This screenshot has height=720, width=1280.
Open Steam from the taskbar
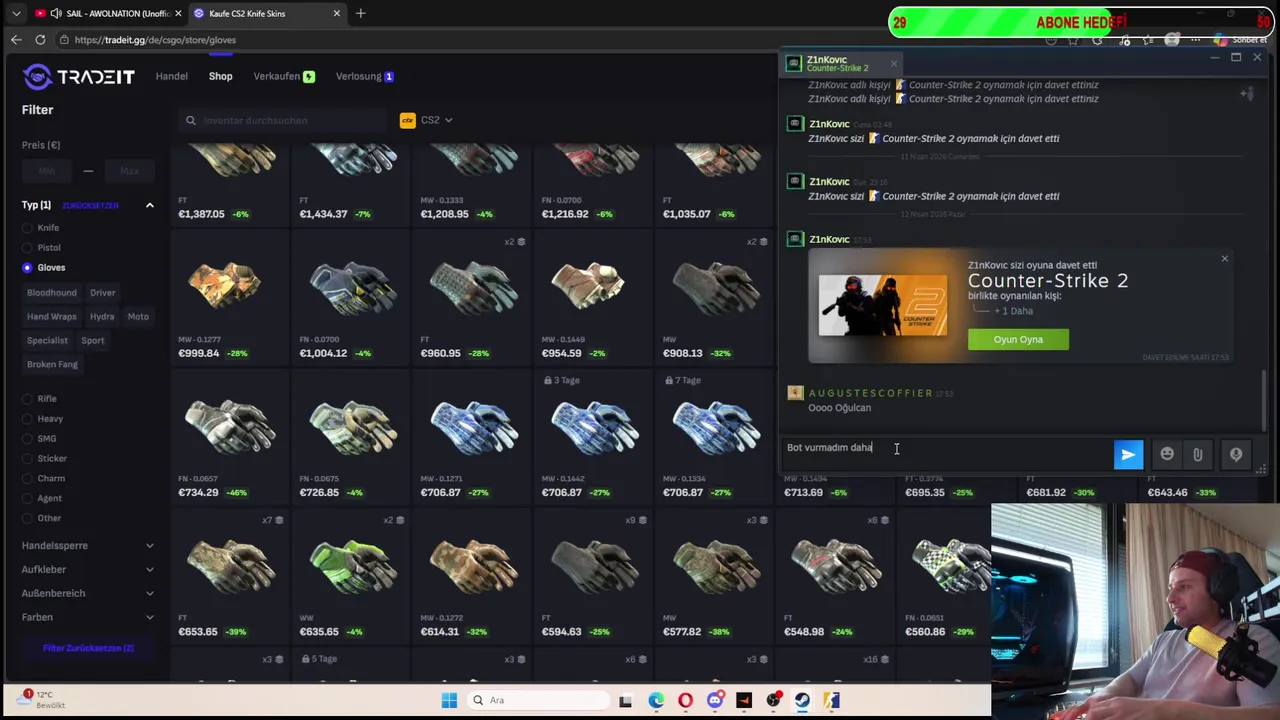[x=802, y=700]
